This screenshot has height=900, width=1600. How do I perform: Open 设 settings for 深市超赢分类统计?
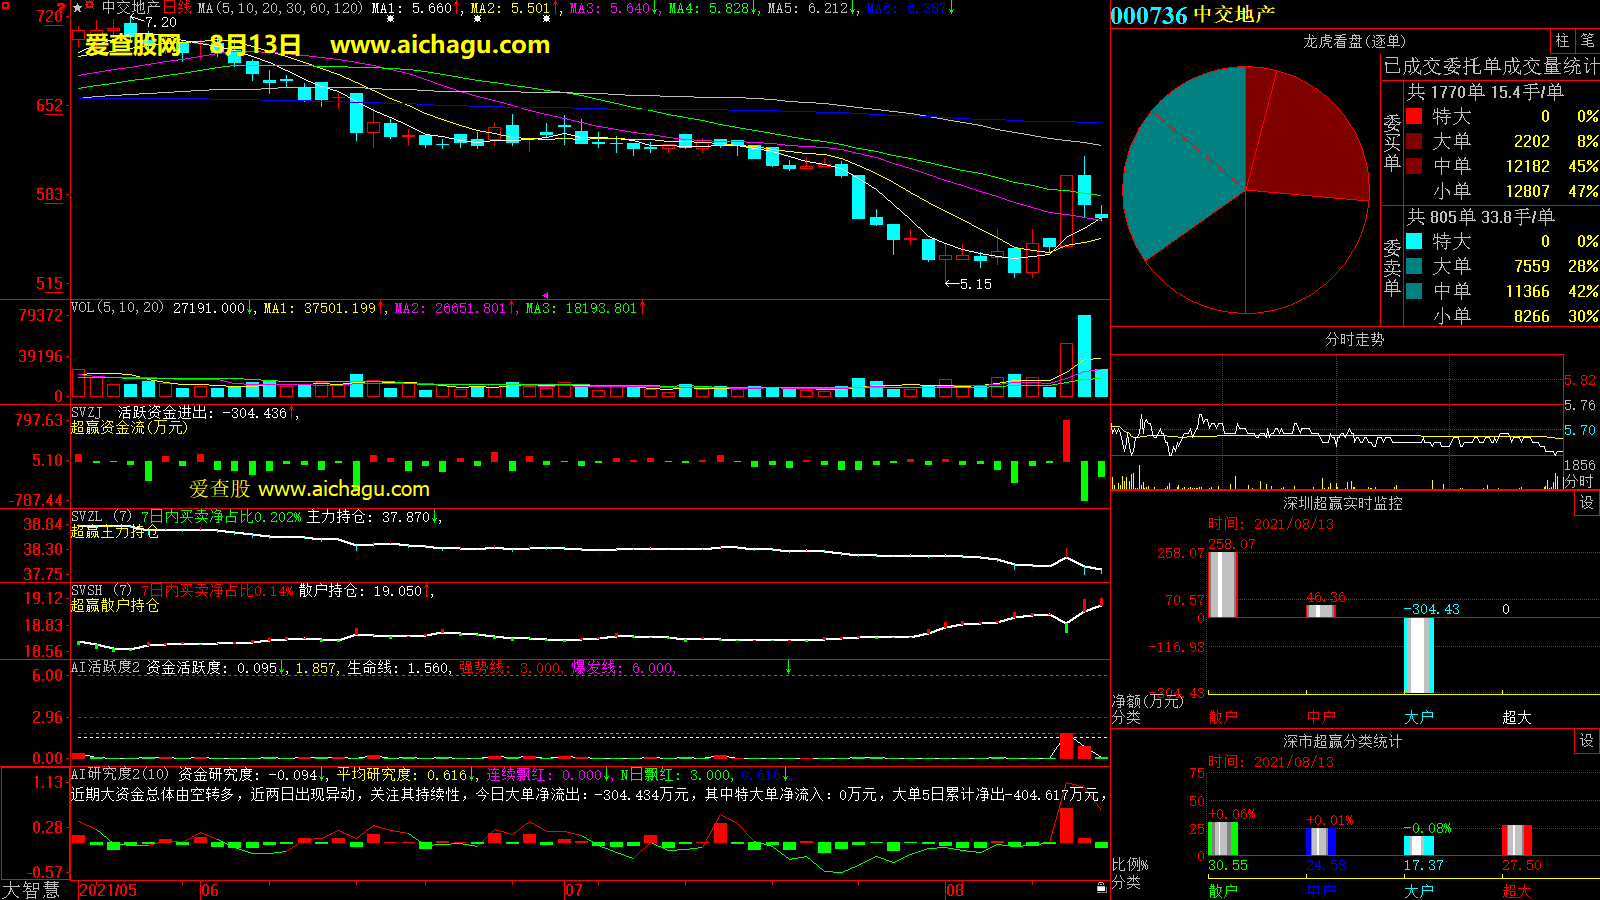click(x=1587, y=741)
